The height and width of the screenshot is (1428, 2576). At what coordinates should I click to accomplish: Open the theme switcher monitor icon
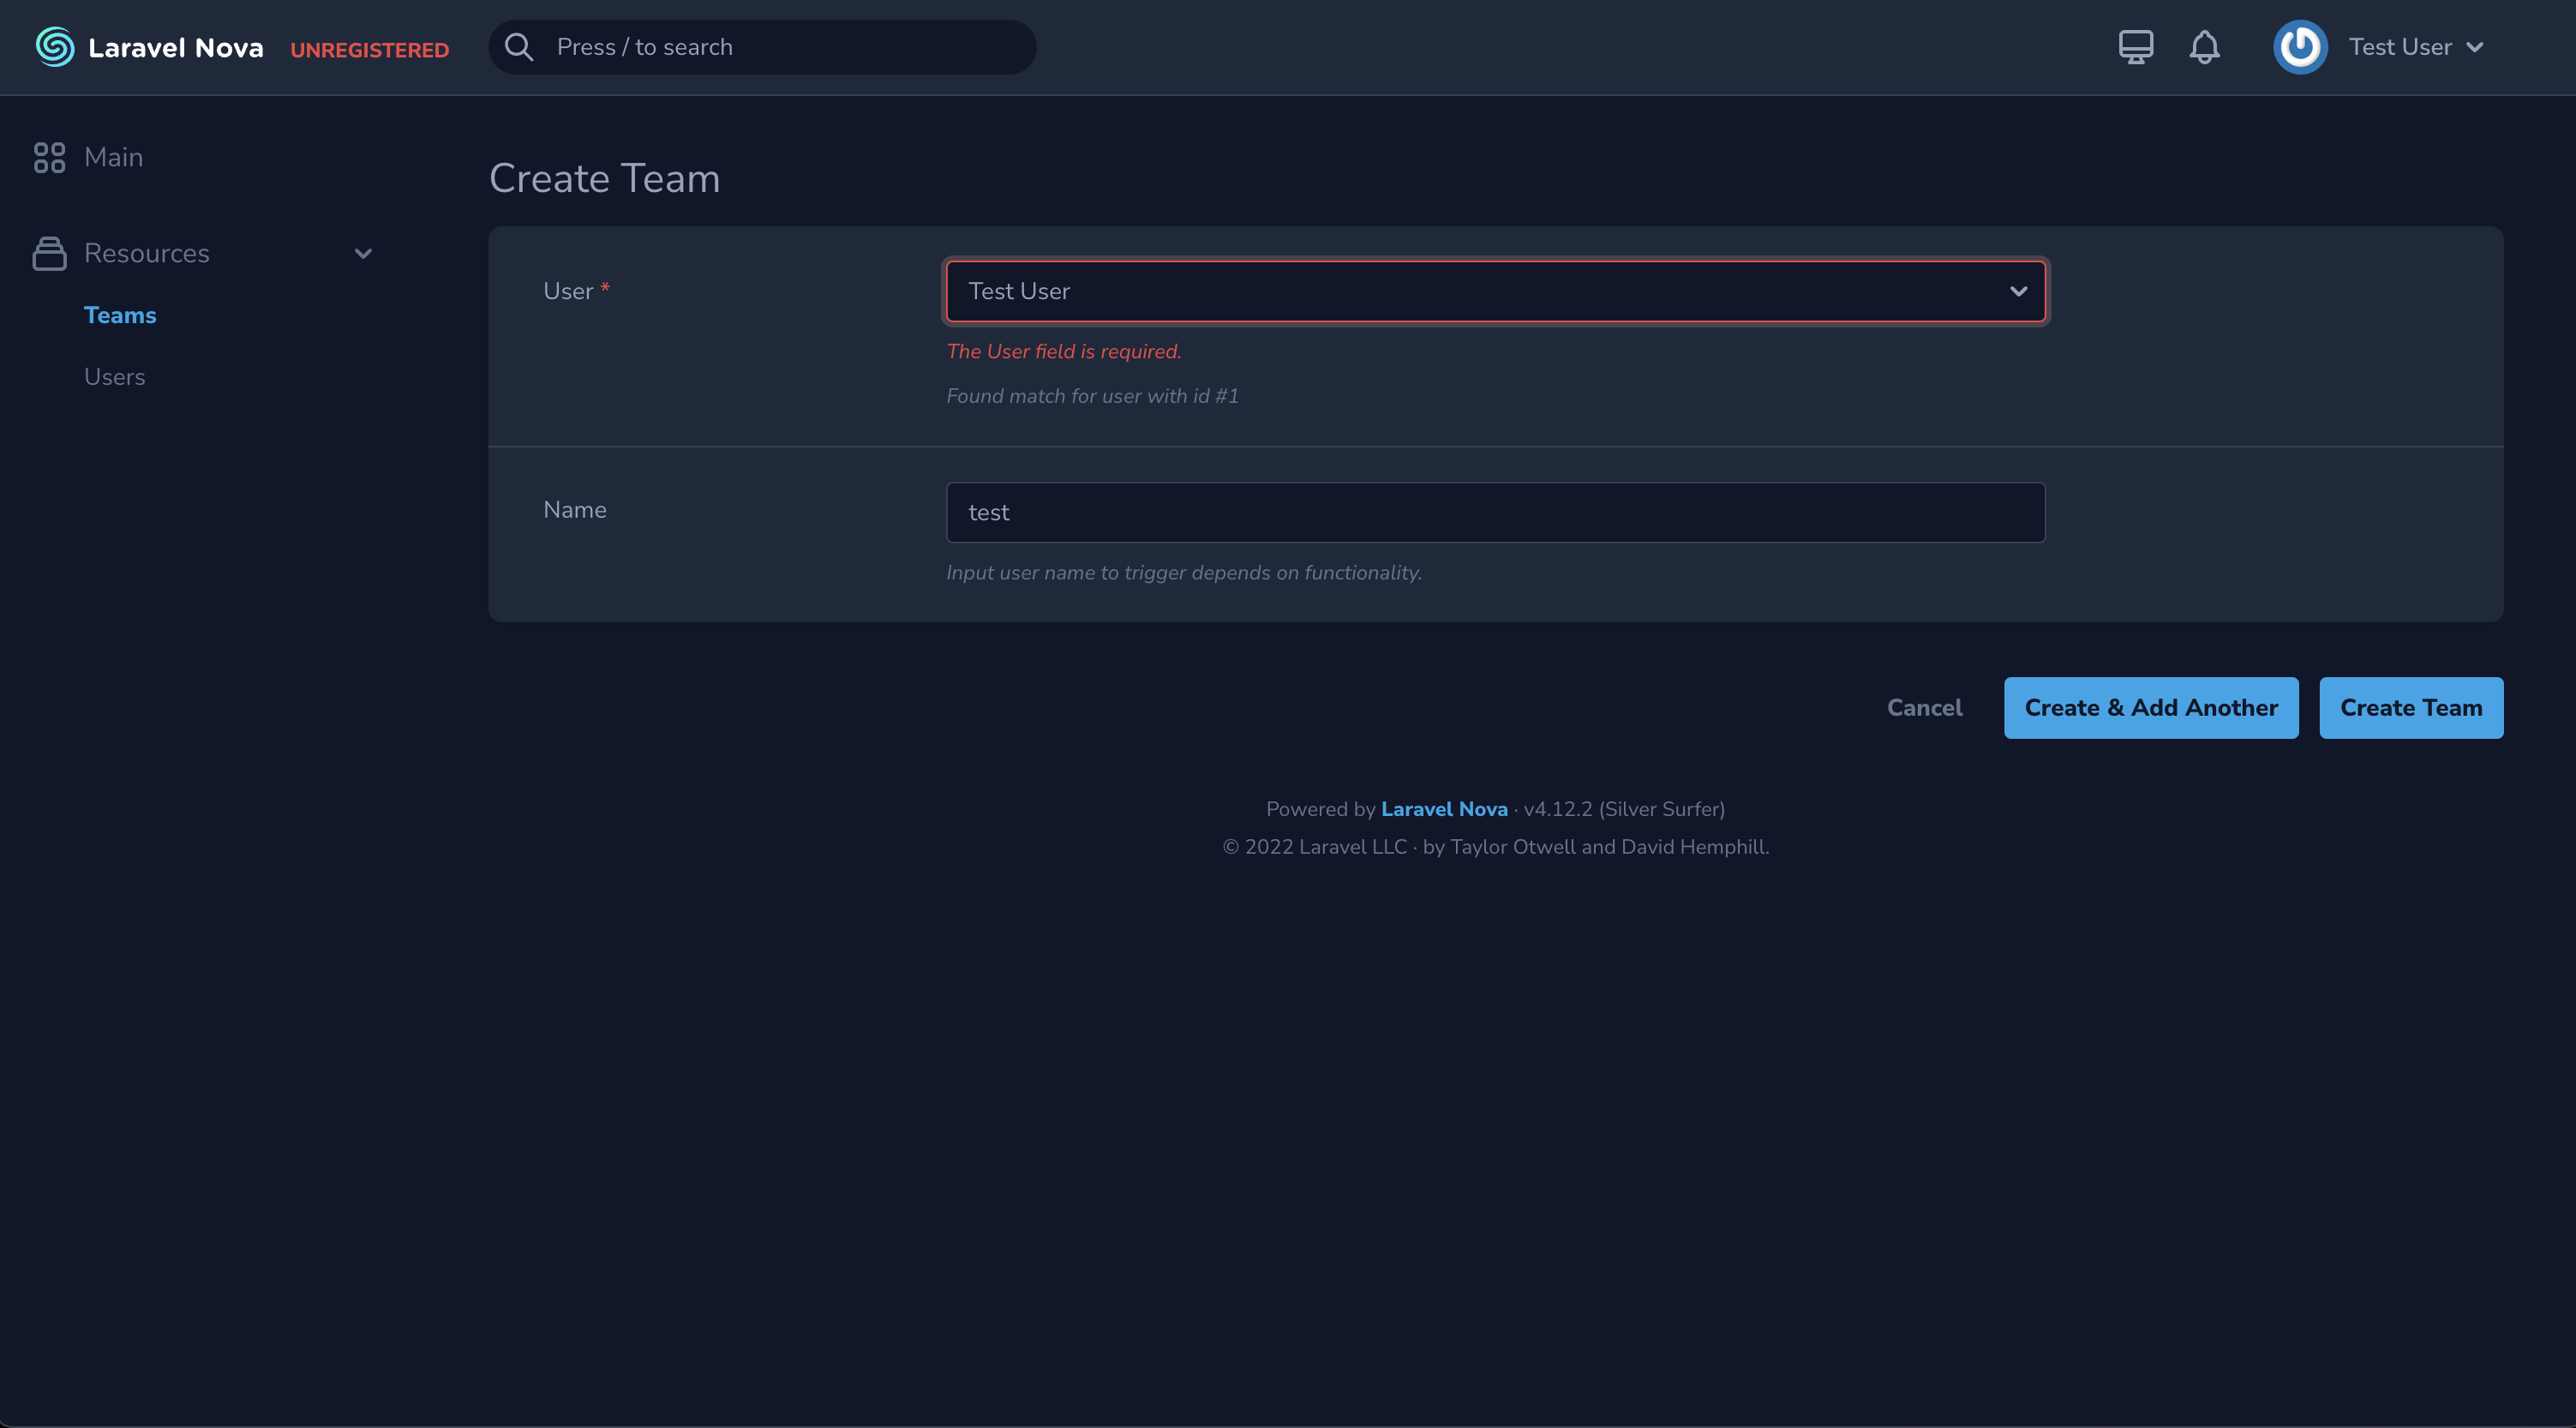[x=2135, y=47]
